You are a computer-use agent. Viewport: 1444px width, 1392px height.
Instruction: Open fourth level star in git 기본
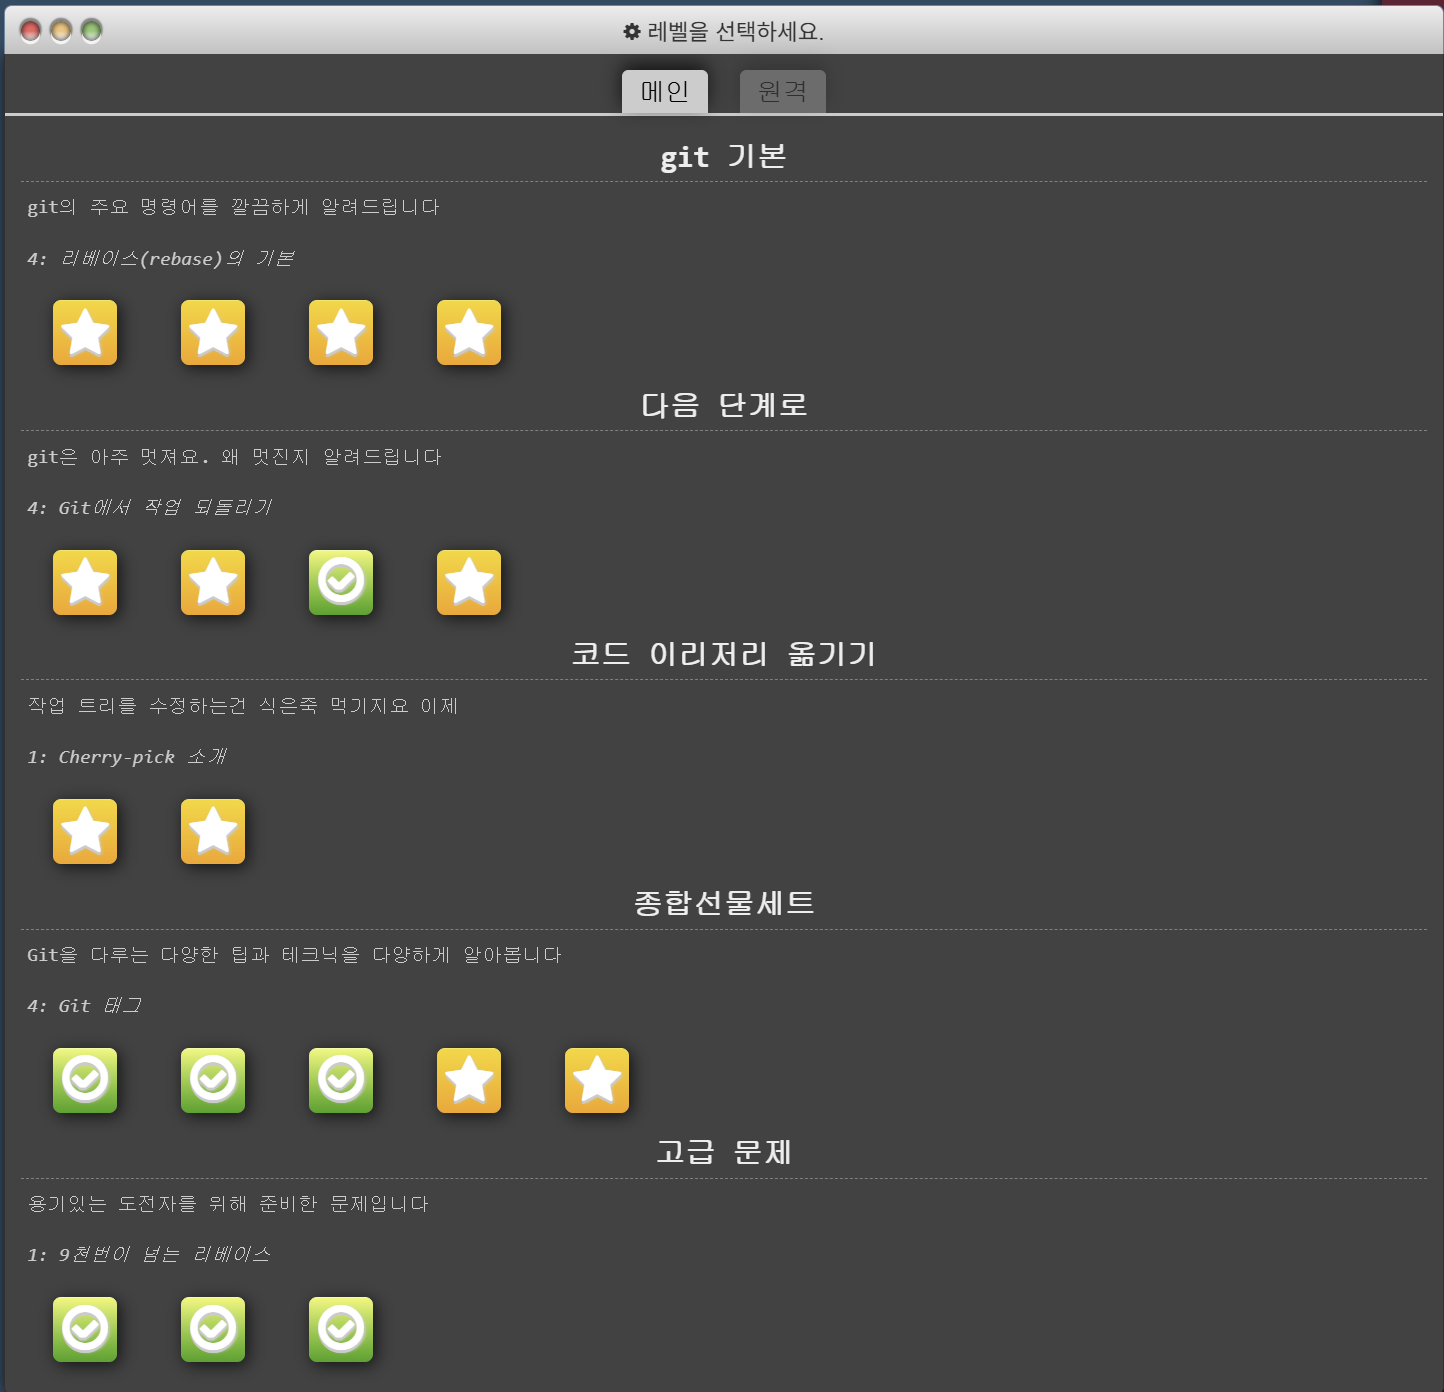[469, 333]
